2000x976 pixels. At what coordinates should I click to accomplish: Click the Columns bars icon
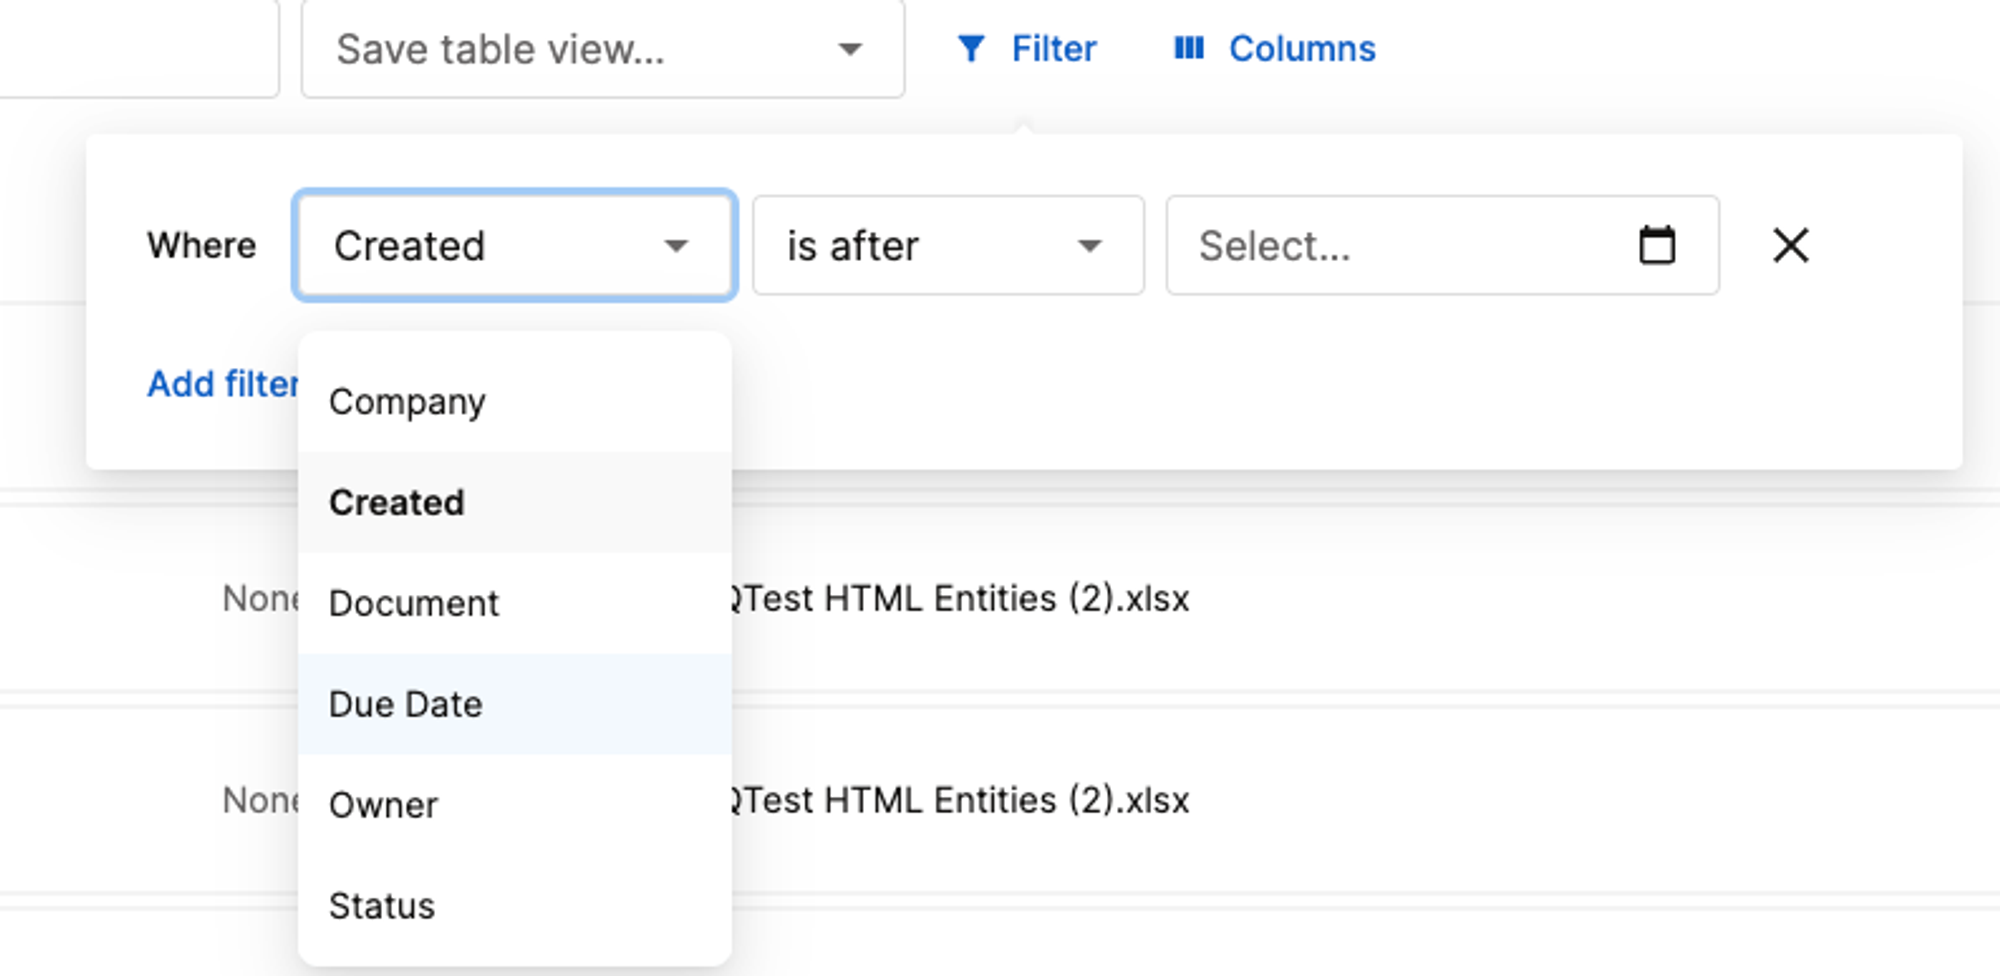(1188, 48)
